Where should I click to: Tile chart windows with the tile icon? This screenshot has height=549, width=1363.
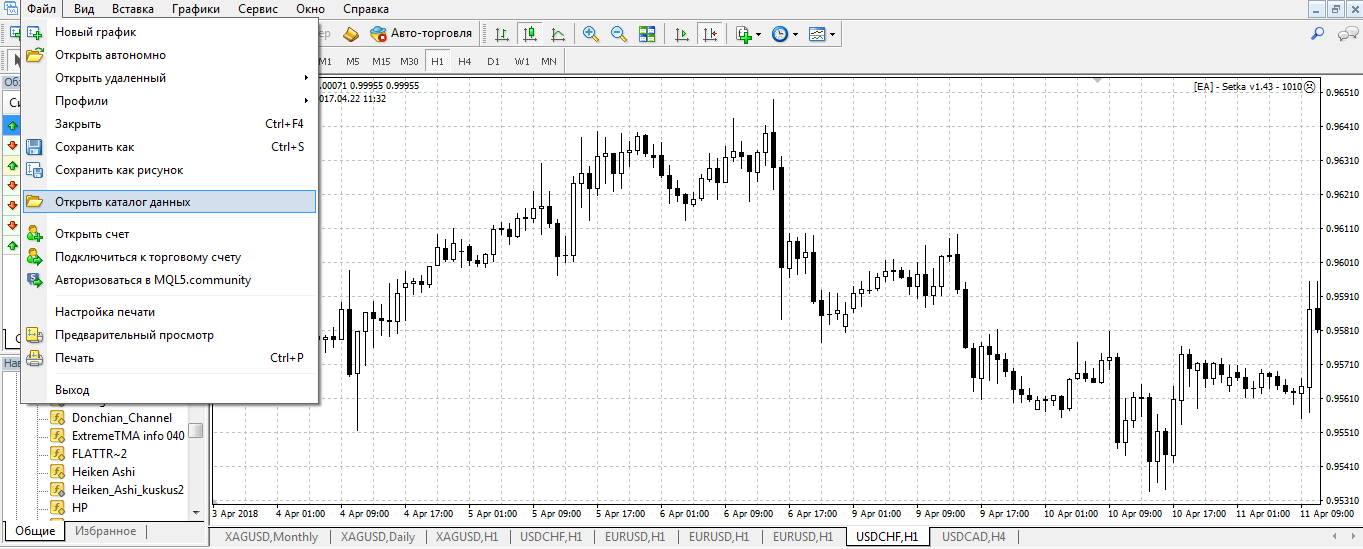click(647, 34)
